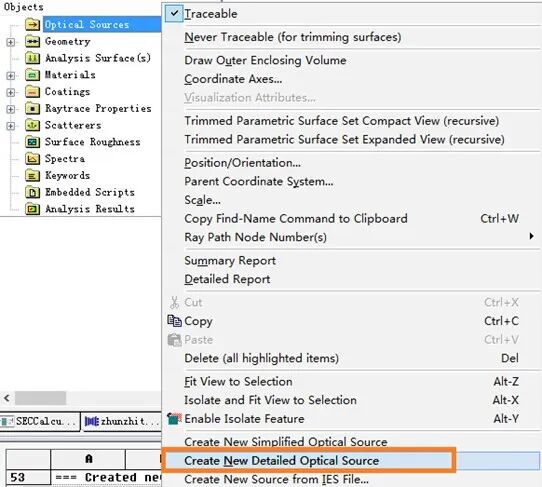The image size is (542, 487).
Task: Click the SECCalcu tab icon
Action: pyautogui.click(x=7, y=421)
